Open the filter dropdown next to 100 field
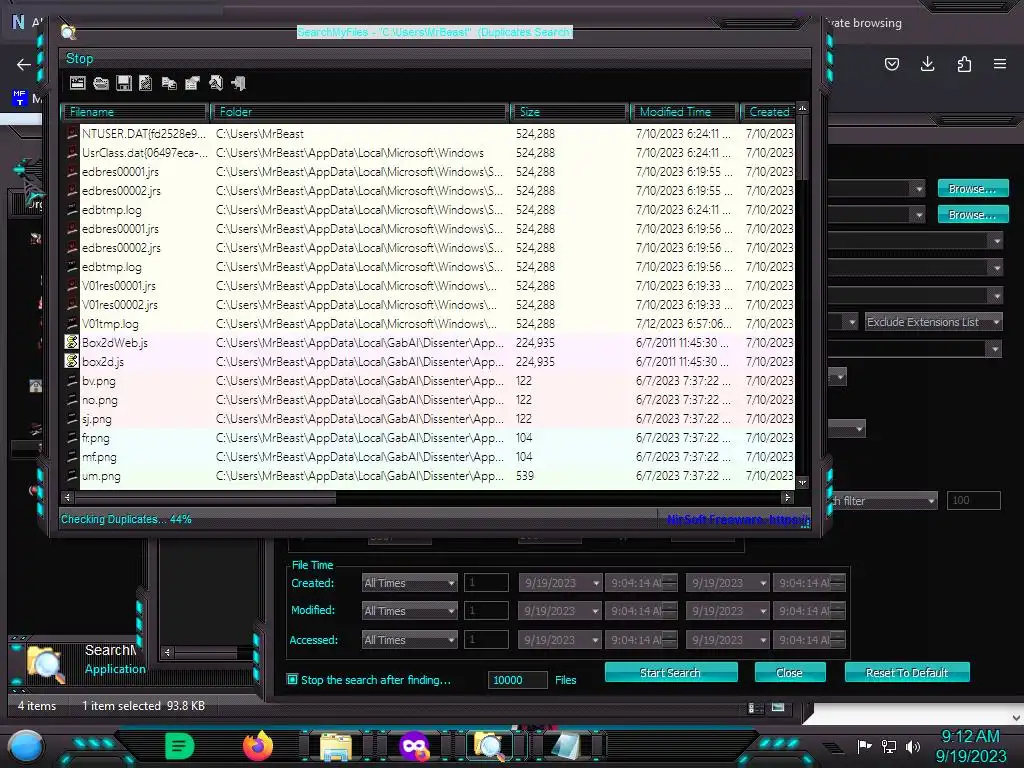This screenshot has width=1024, height=768. (x=931, y=501)
